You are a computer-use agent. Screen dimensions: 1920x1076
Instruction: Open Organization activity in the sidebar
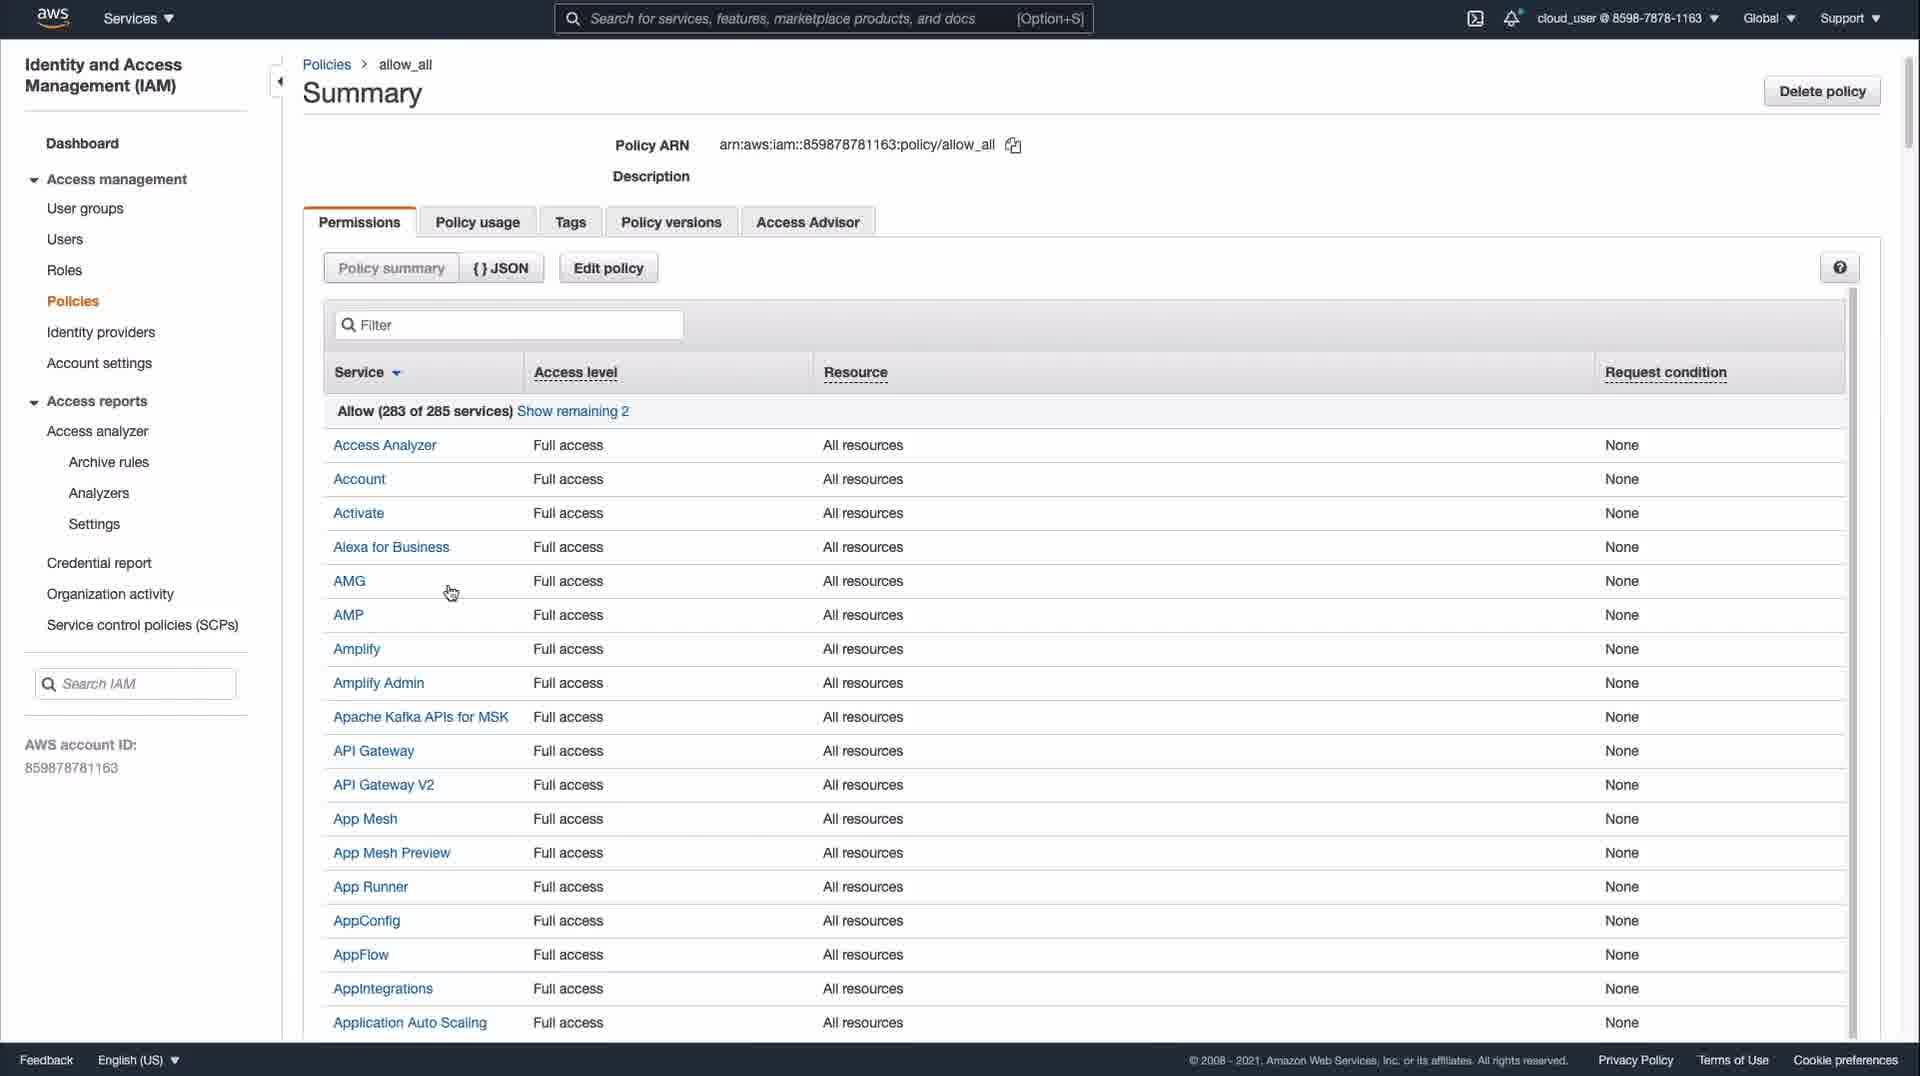tap(110, 594)
